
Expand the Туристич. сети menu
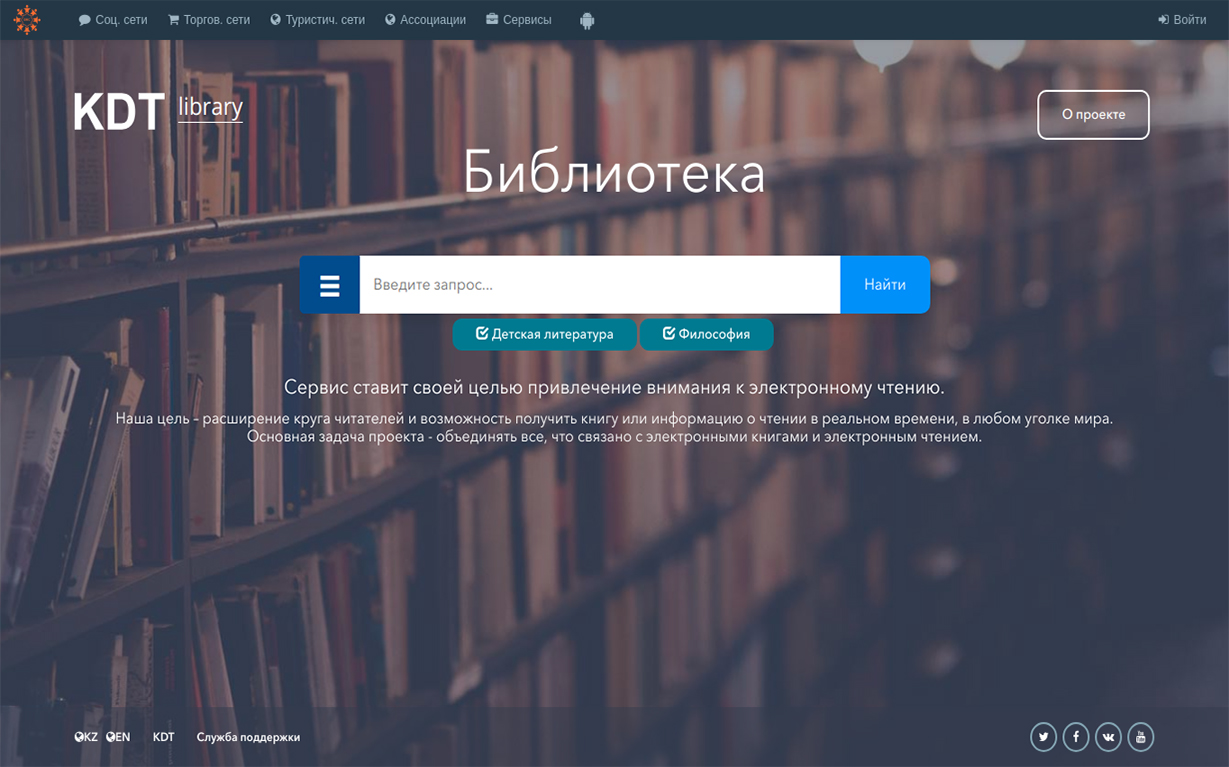(317, 20)
